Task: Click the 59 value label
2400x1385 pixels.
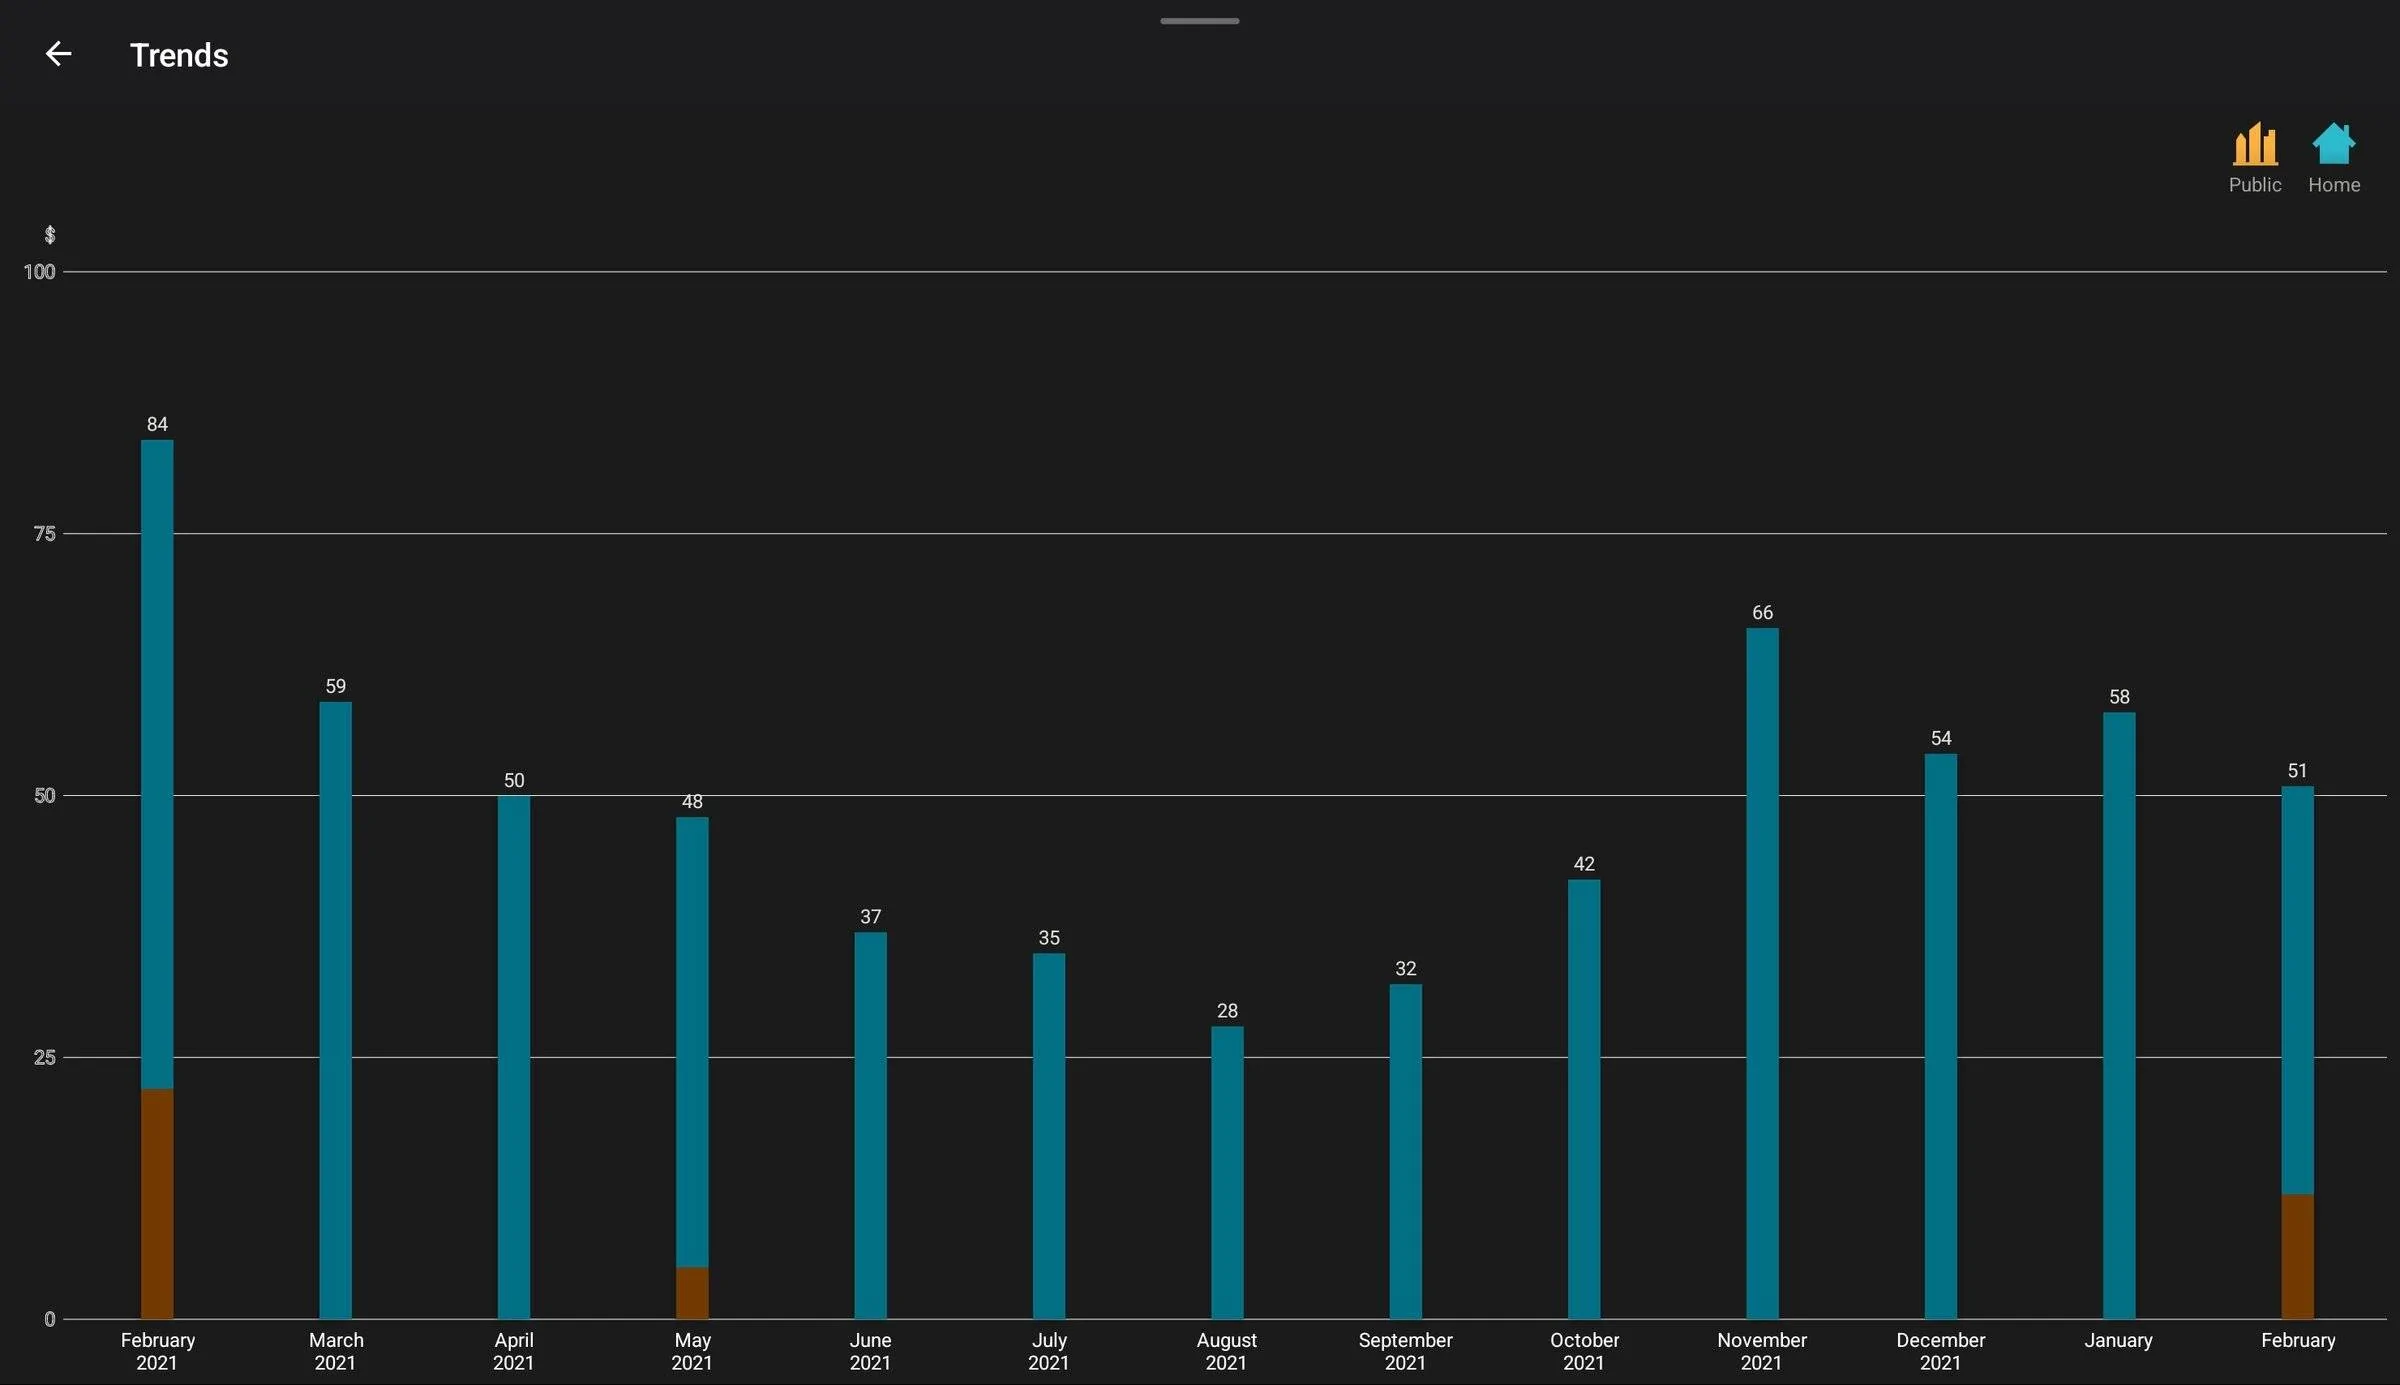Action: pyautogui.click(x=335, y=686)
